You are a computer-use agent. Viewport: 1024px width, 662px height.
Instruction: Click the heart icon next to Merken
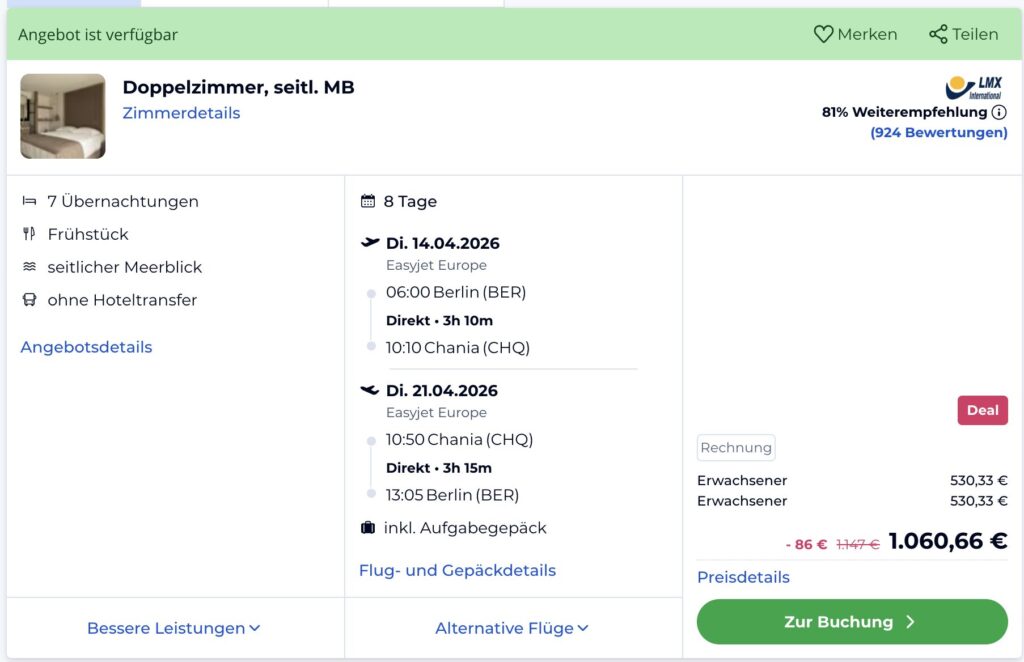point(823,34)
